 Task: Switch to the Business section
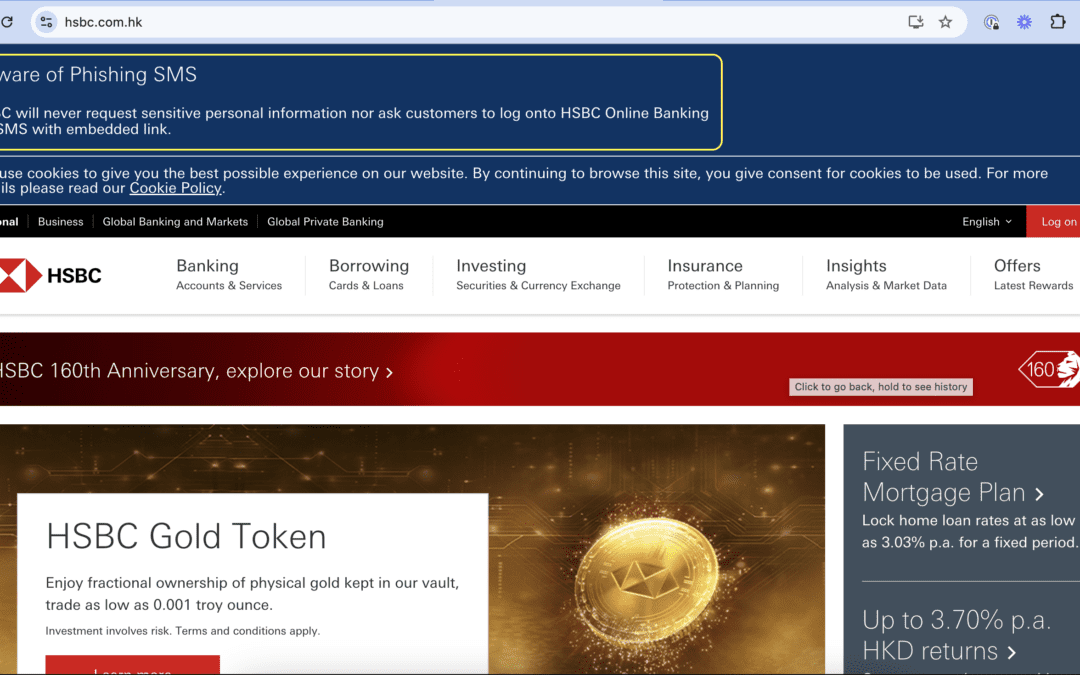tap(61, 222)
